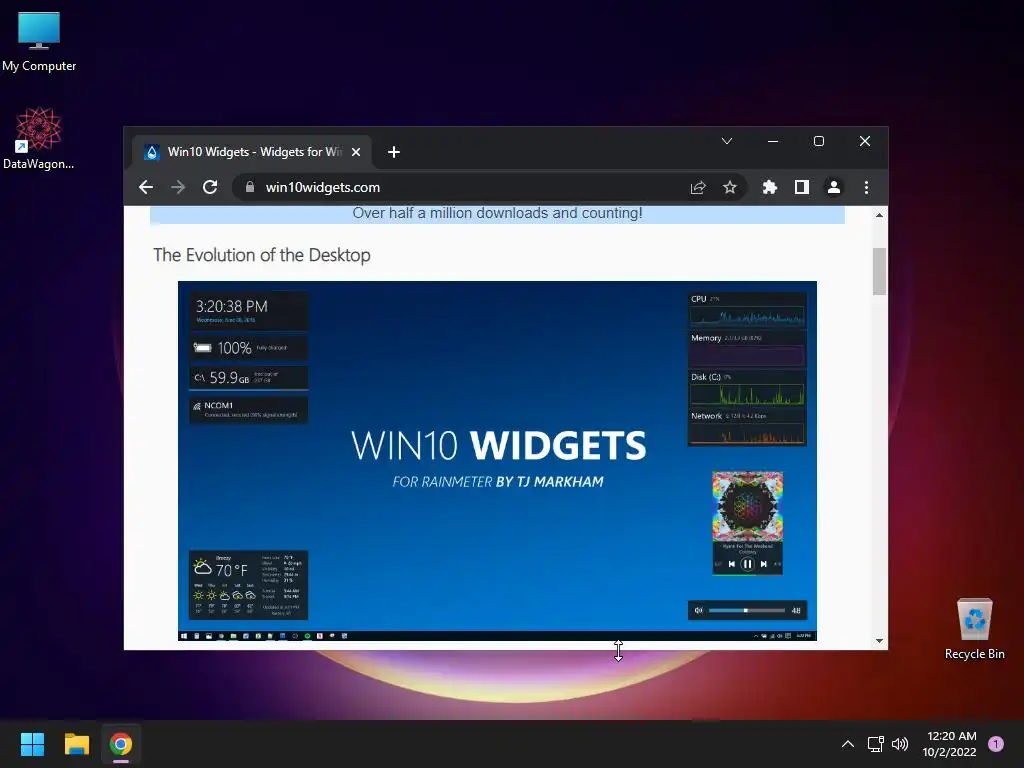1024x768 pixels.
Task: Show hidden system tray icons
Action: click(848, 744)
